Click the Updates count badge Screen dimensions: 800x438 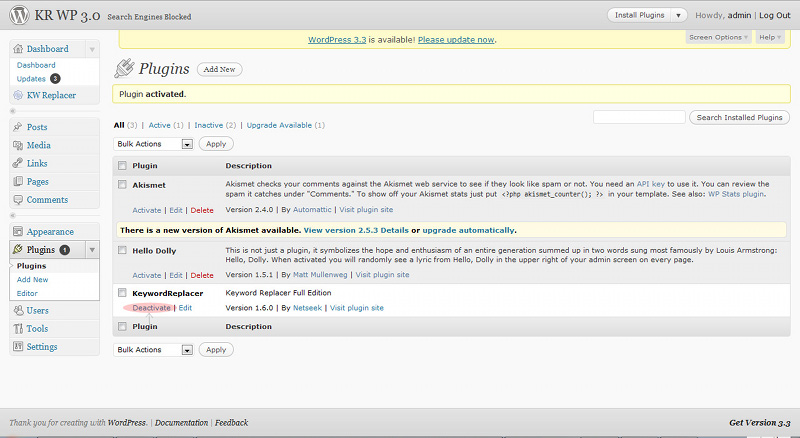tap(55, 79)
